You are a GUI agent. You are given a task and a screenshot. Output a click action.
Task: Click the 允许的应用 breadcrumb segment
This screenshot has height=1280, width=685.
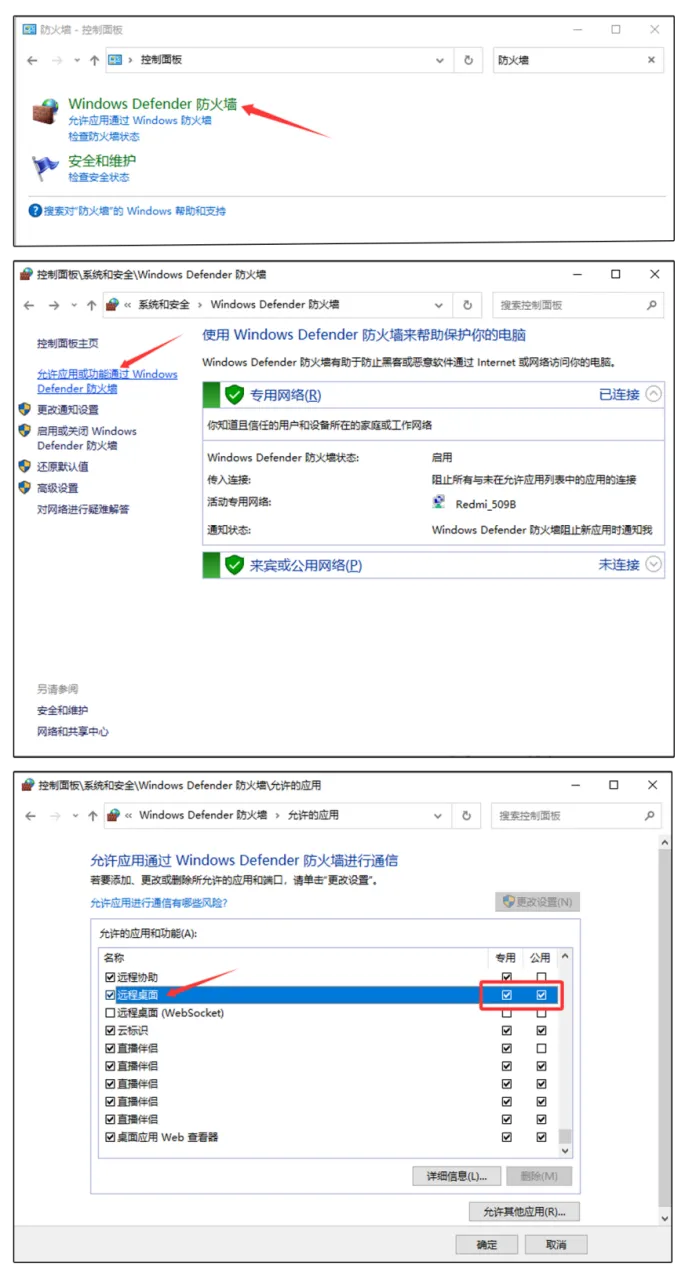tap(314, 815)
